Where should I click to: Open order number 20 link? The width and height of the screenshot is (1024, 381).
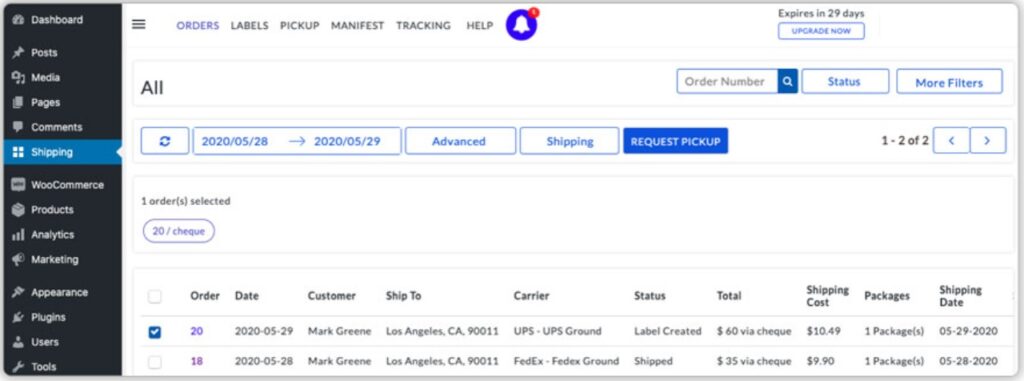197,331
